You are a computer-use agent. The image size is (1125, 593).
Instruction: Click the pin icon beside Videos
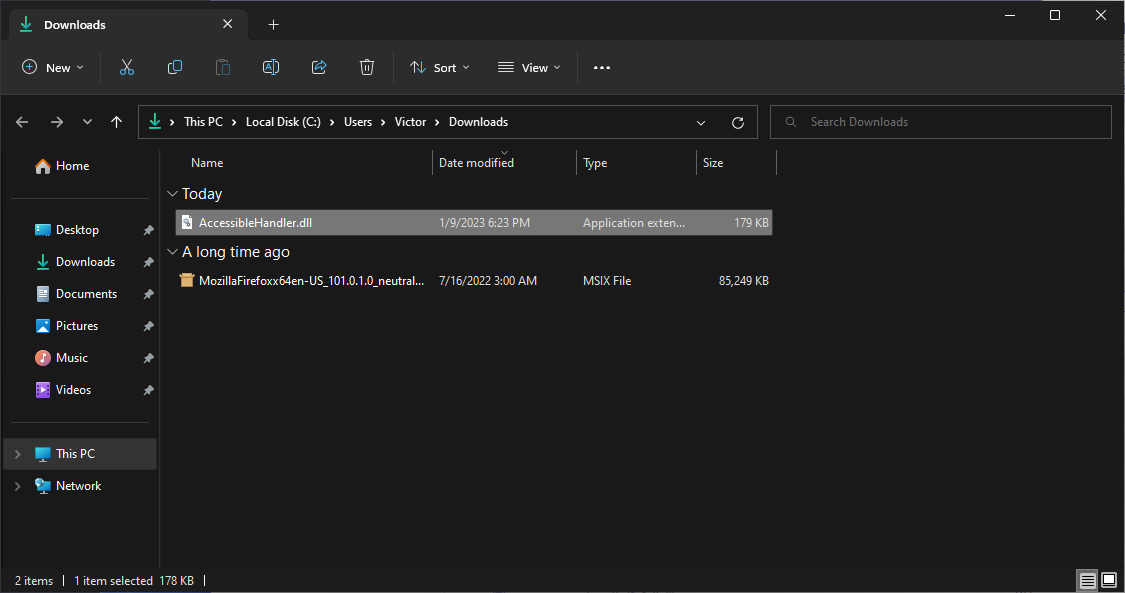click(149, 390)
